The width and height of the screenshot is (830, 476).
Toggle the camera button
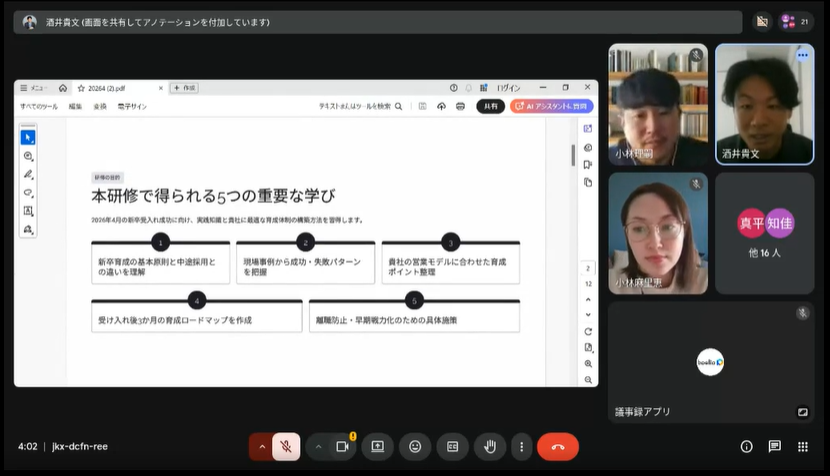pyautogui.click(x=342, y=447)
